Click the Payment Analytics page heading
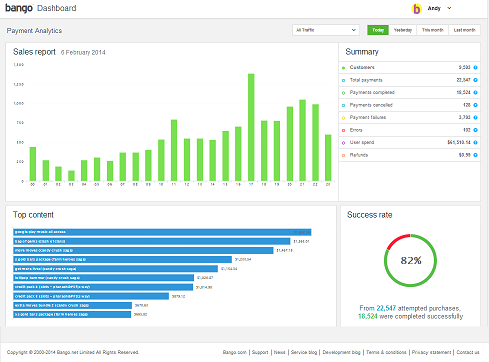Screen dimensions: 489x362 point(34,31)
